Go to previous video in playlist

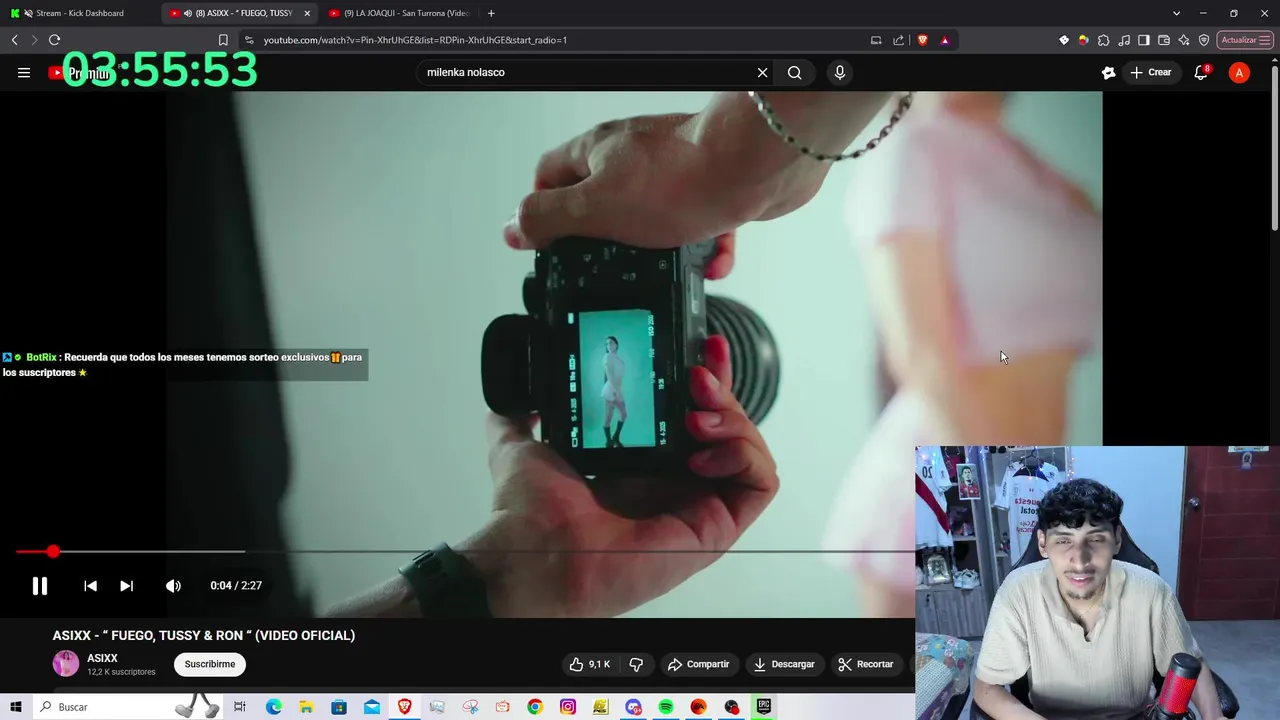click(90, 586)
